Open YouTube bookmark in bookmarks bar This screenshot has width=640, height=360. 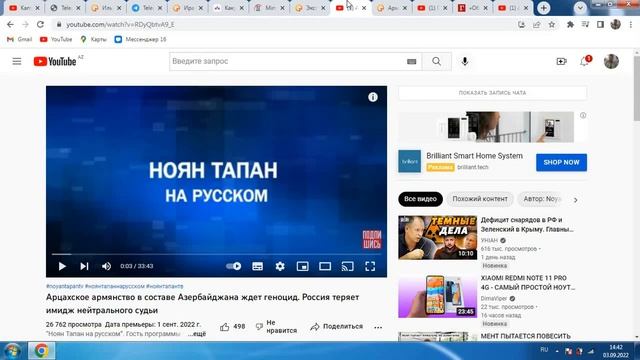pyautogui.click(x=56, y=39)
